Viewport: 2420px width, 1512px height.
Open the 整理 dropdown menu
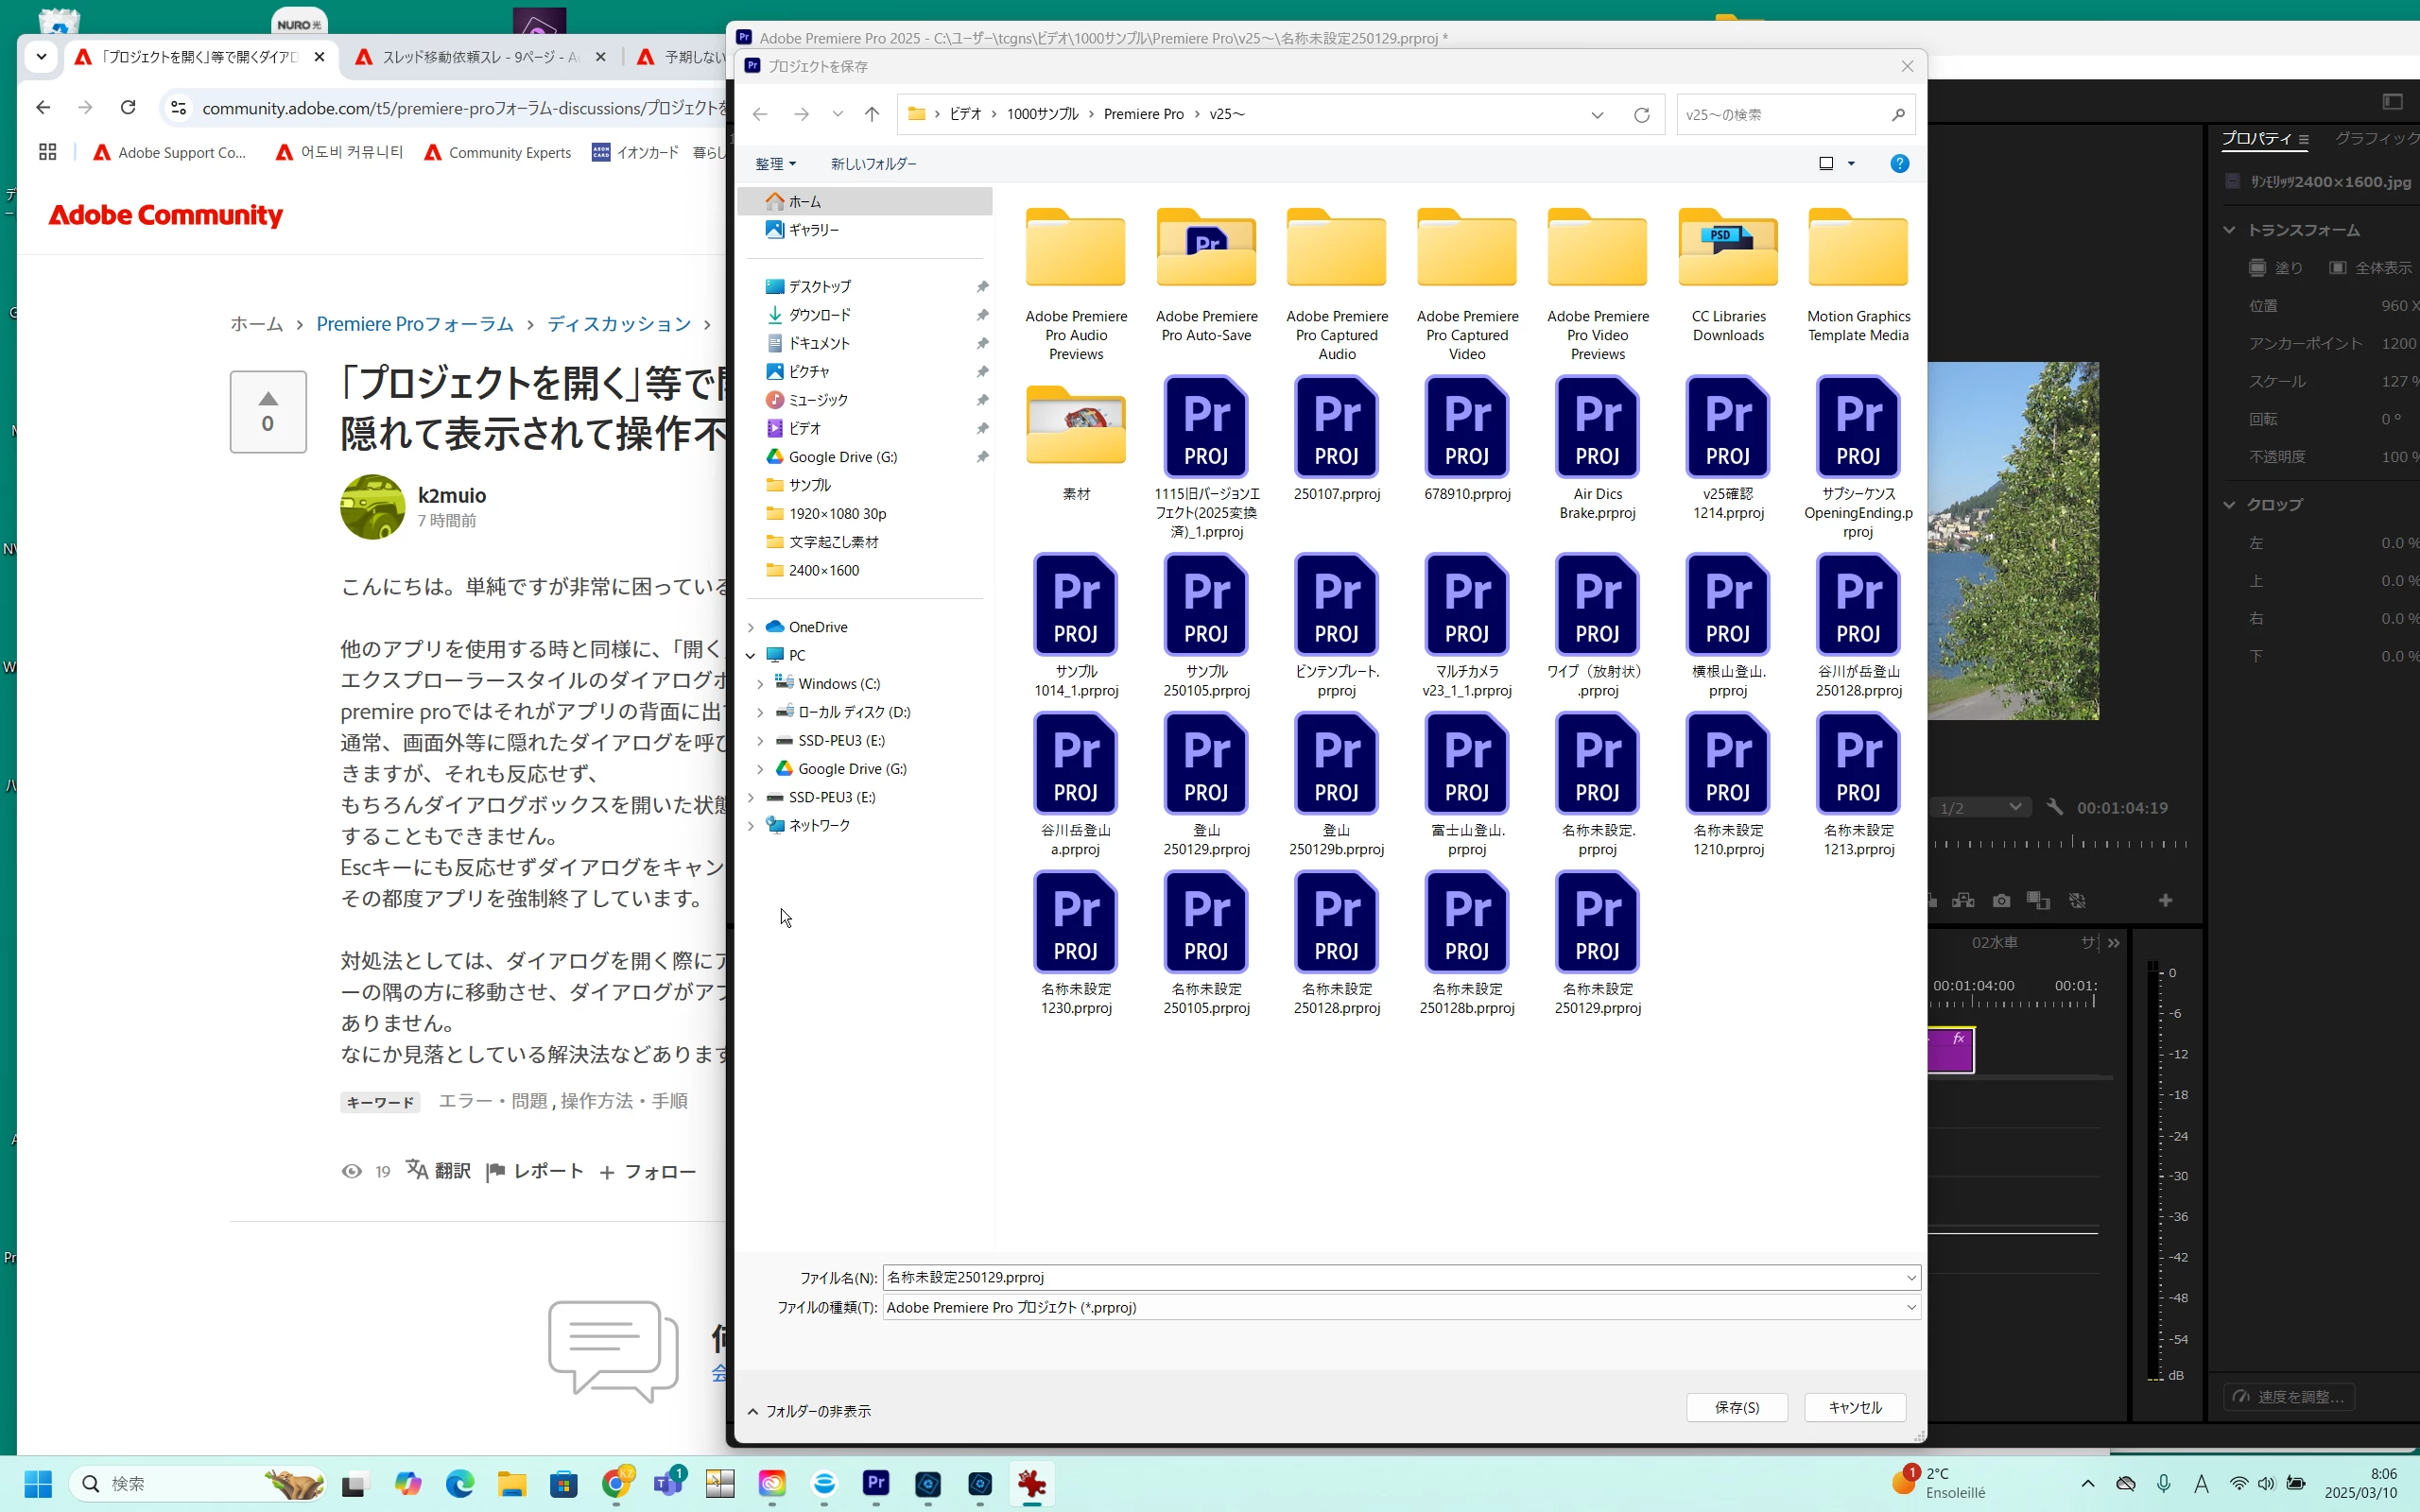tap(775, 164)
